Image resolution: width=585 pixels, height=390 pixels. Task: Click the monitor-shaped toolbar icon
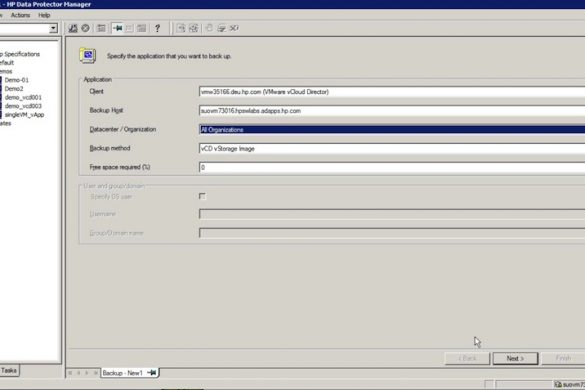(222, 28)
